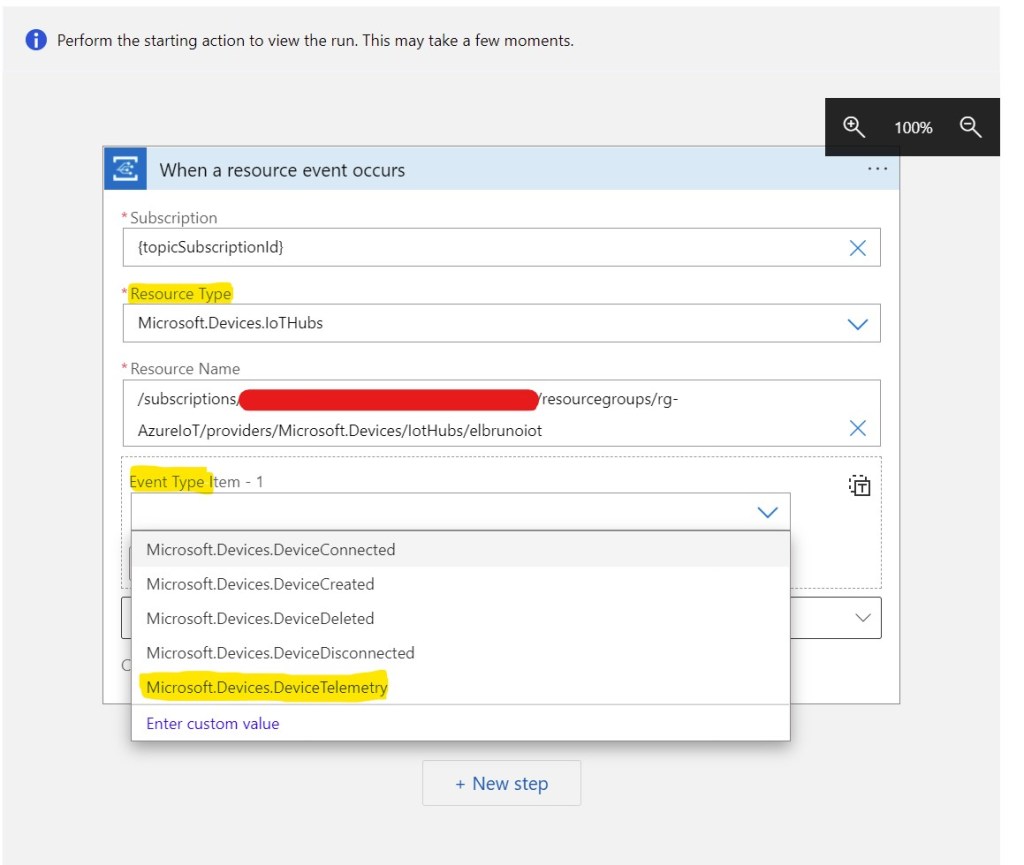This screenshot has width=1024, height=865.
Task: Click the 100% zoom level indicator
Action: pos(913,128)
